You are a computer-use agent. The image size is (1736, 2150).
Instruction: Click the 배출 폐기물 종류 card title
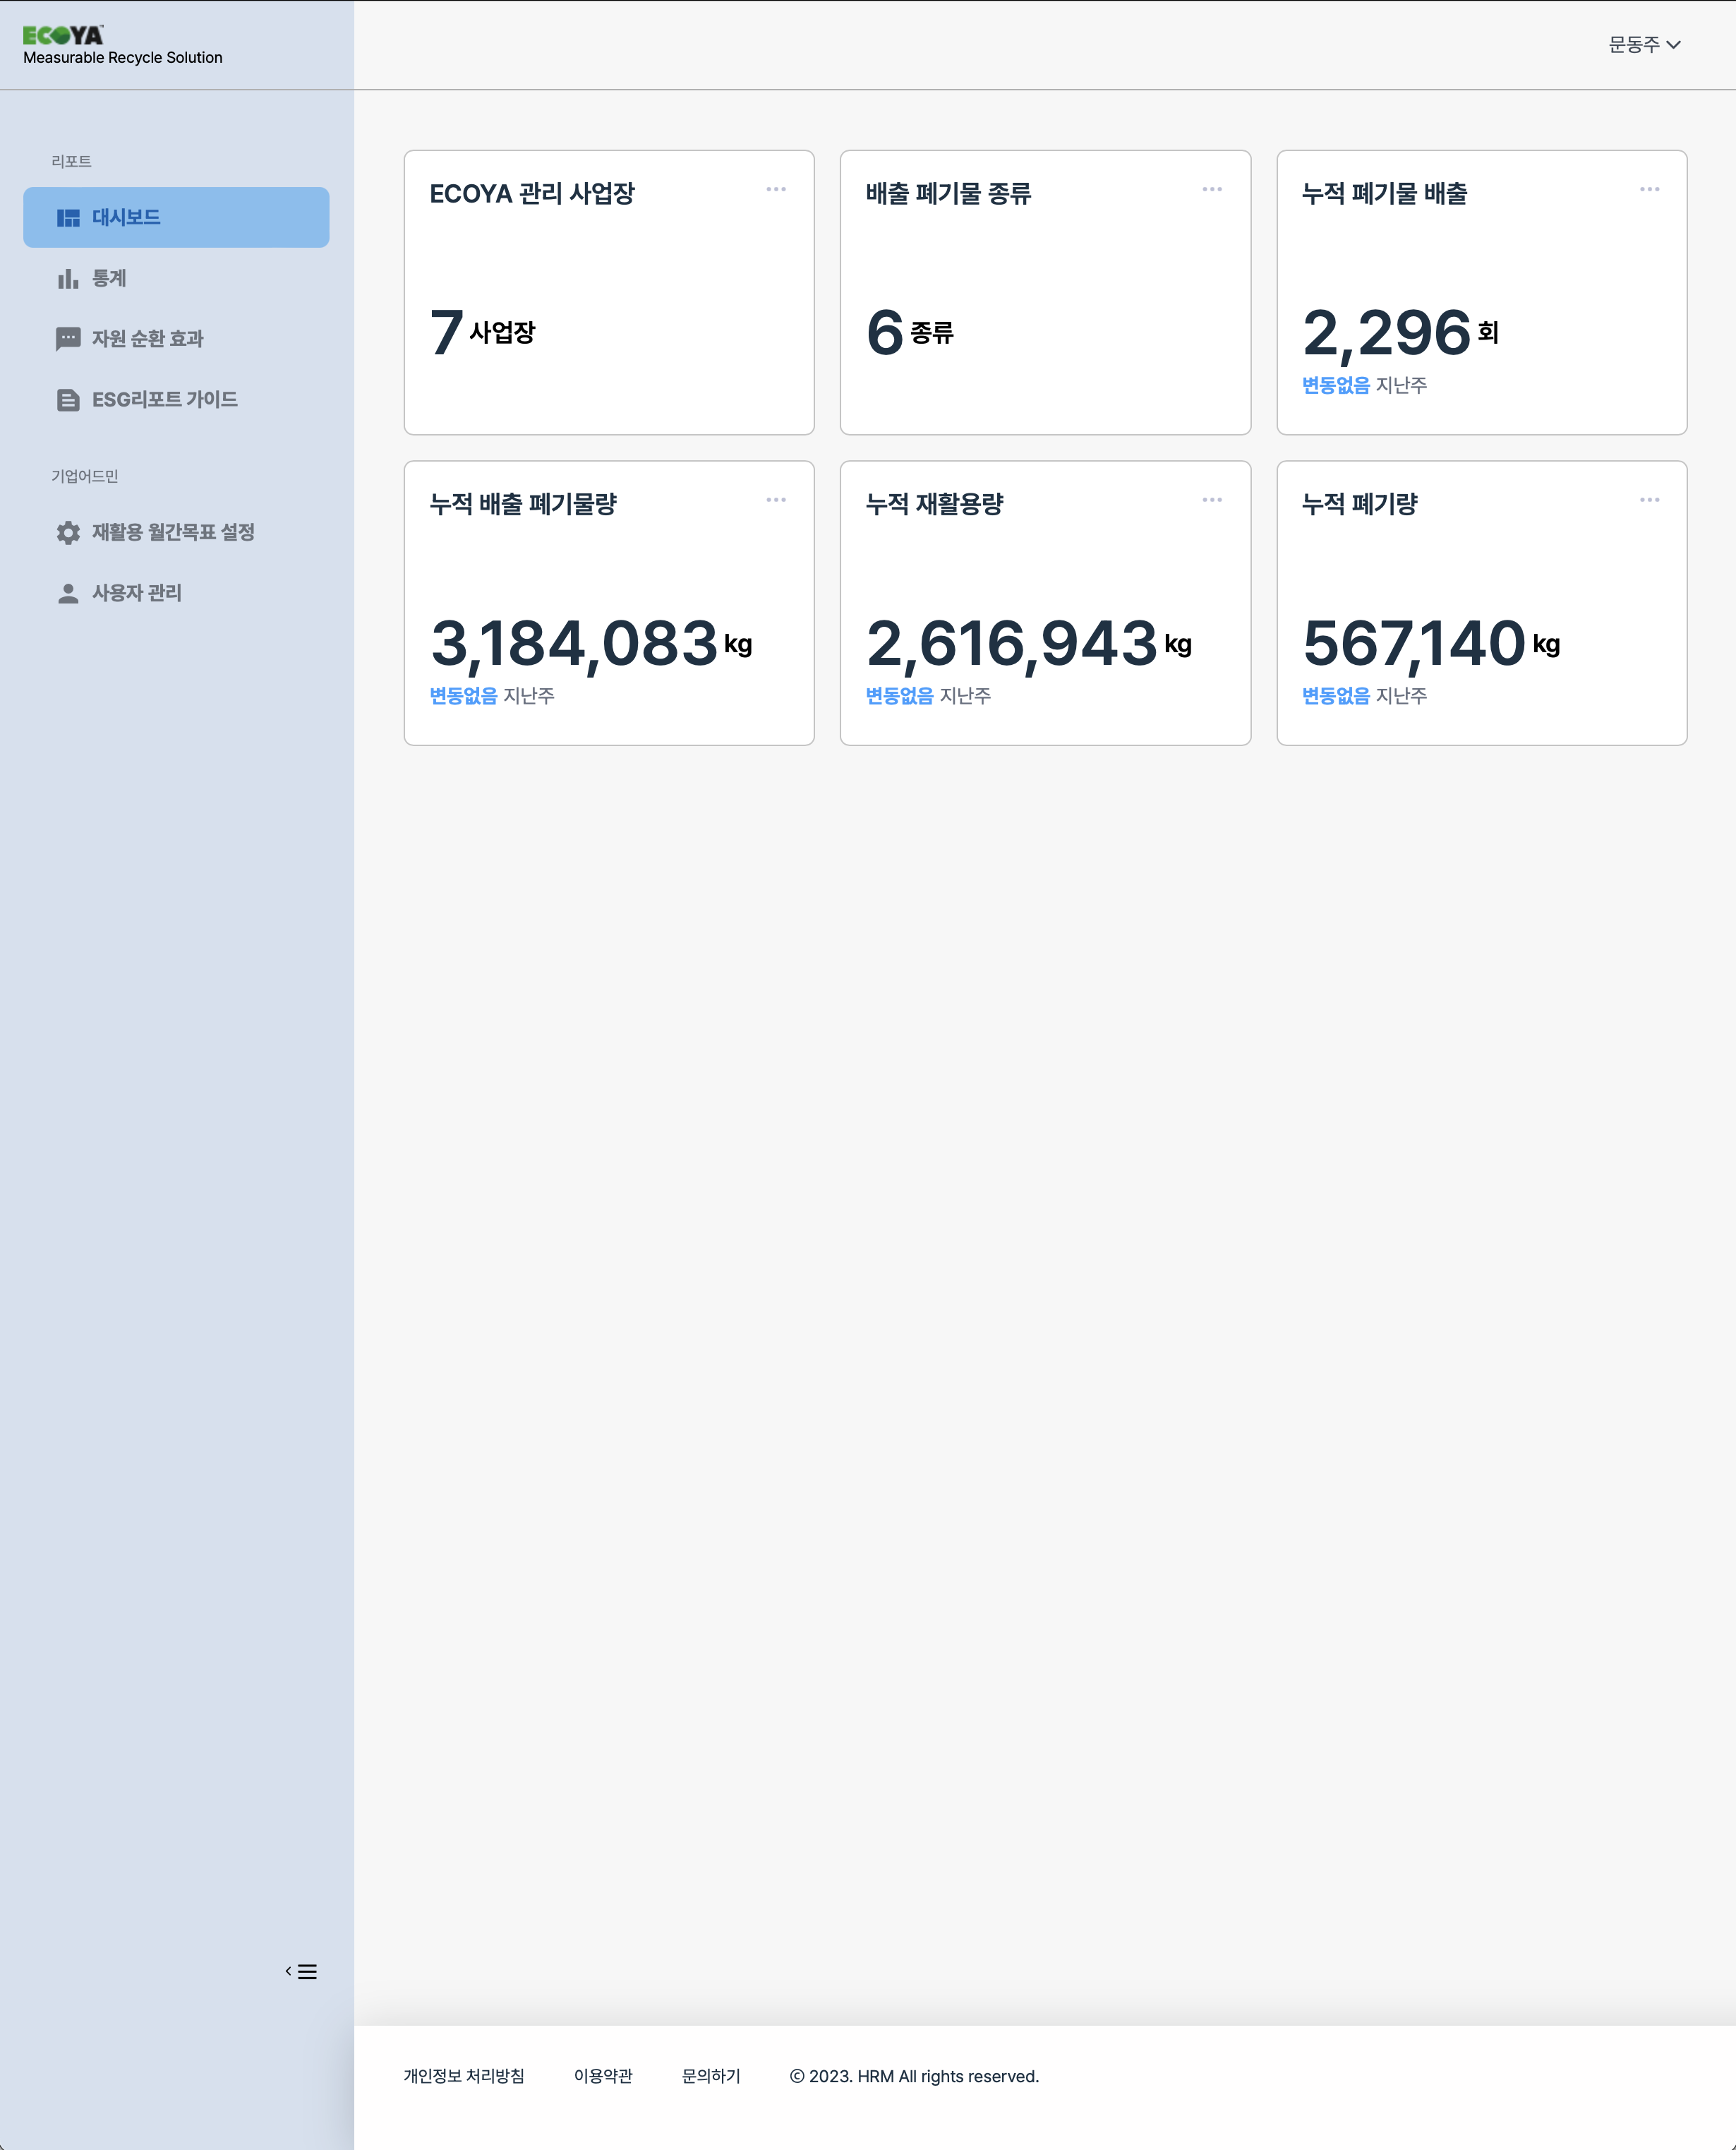[x=948, y=194]
